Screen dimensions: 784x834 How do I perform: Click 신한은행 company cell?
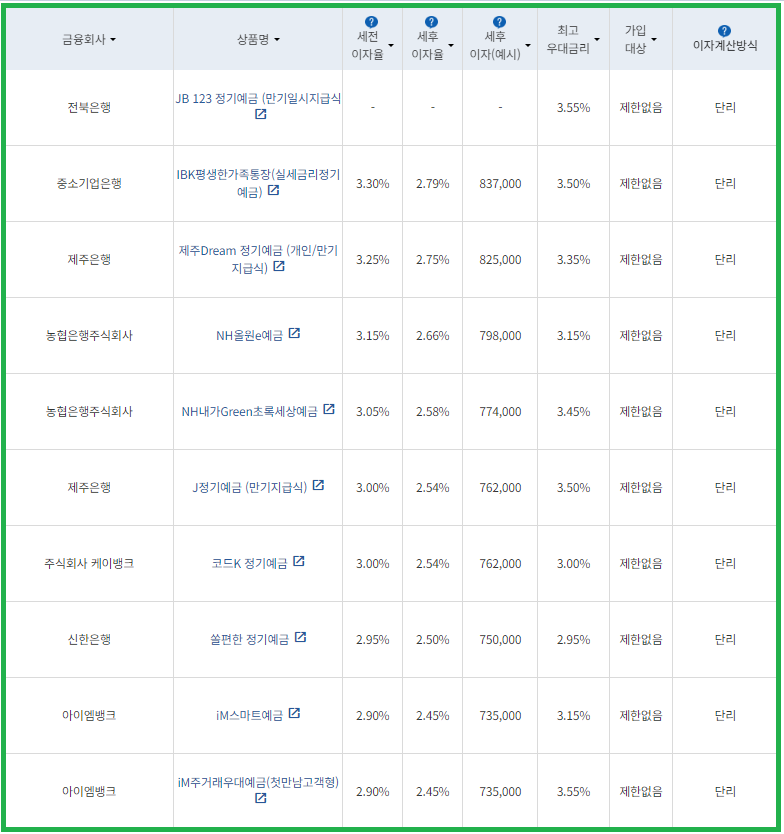click(89, 640)
